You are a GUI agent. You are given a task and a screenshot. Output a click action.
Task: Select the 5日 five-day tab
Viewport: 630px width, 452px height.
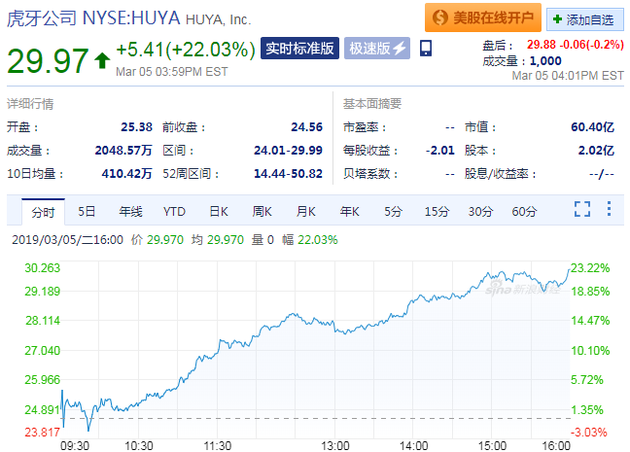[86, 211]
